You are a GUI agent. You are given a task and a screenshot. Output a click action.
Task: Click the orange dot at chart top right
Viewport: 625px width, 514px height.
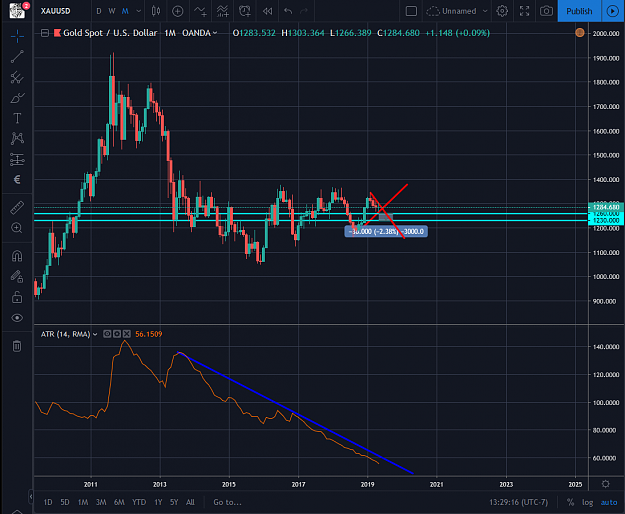[x=580, y=33]
